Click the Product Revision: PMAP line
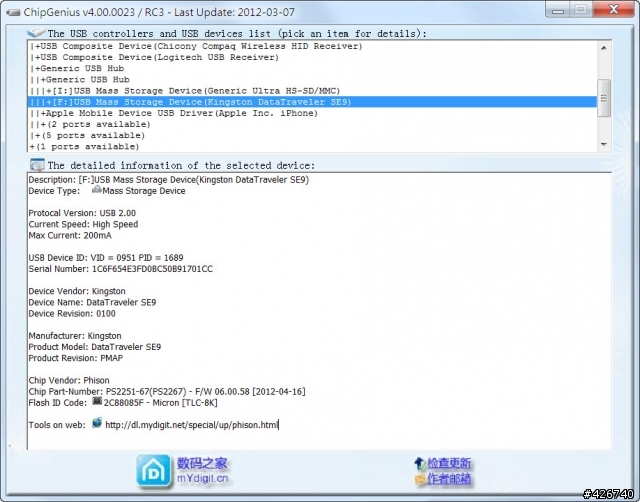Image resolution: width=640 pixels, height=502 pixels. [76, 358]
